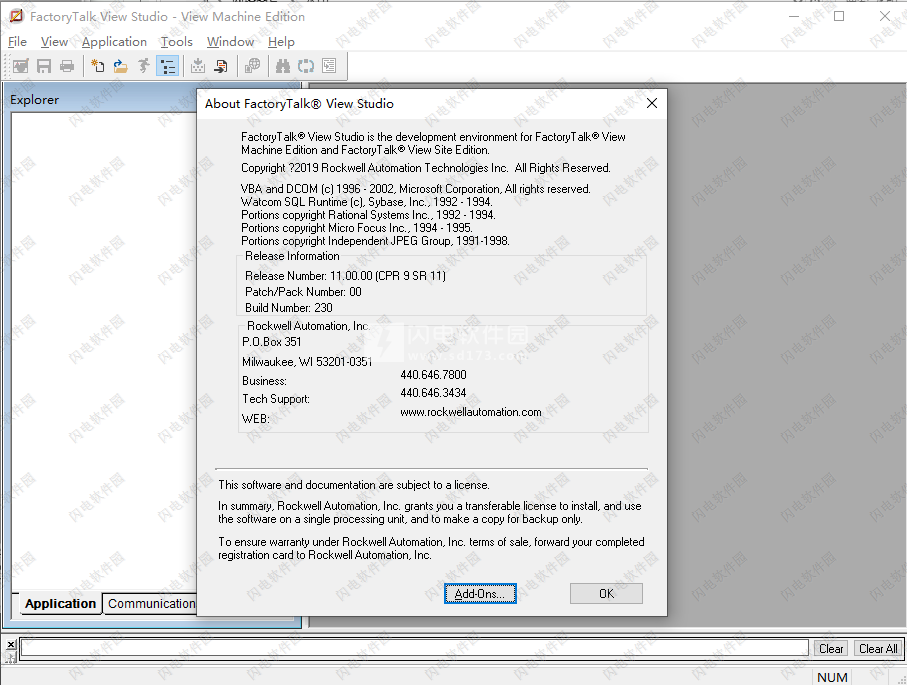Close the About FactoryTalk View Studio dialog
Image resolution: width=907 pixels, height=685 pixels.
(652, 103)
